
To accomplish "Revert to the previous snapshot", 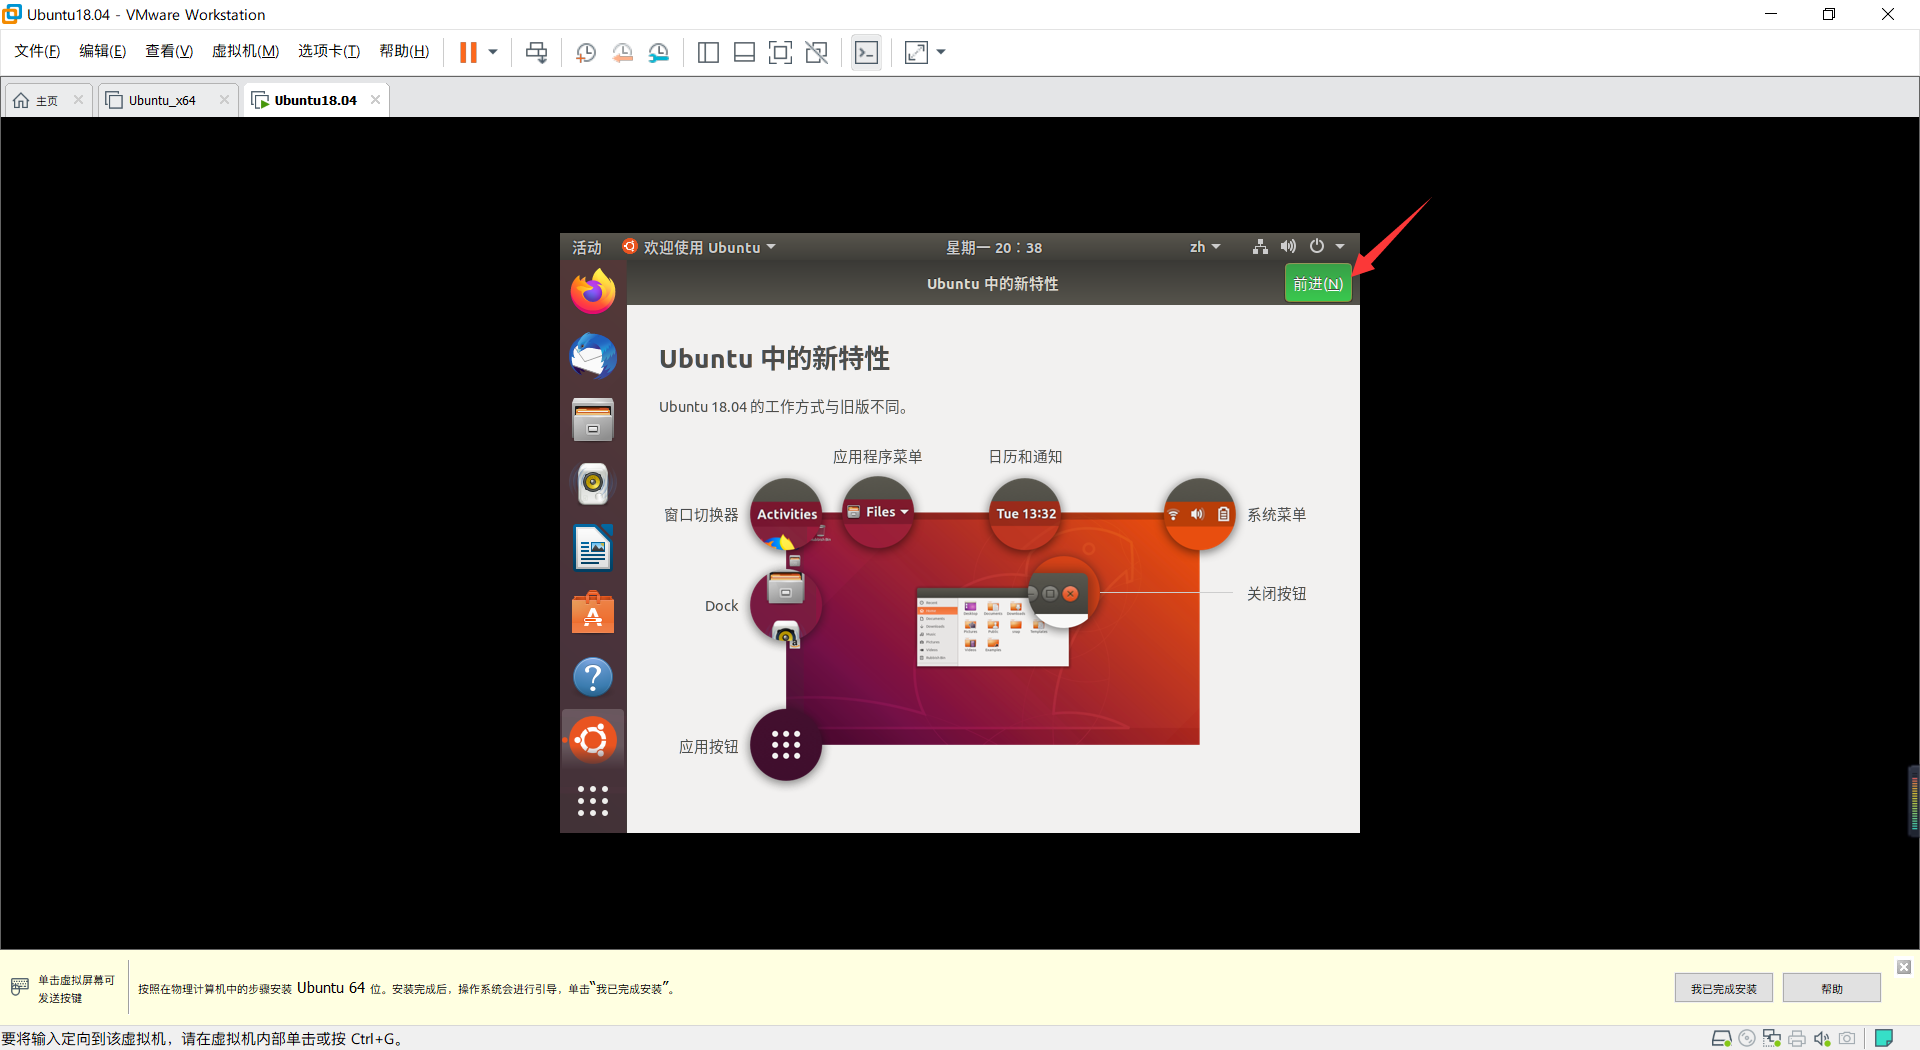I will coord(622,52).
